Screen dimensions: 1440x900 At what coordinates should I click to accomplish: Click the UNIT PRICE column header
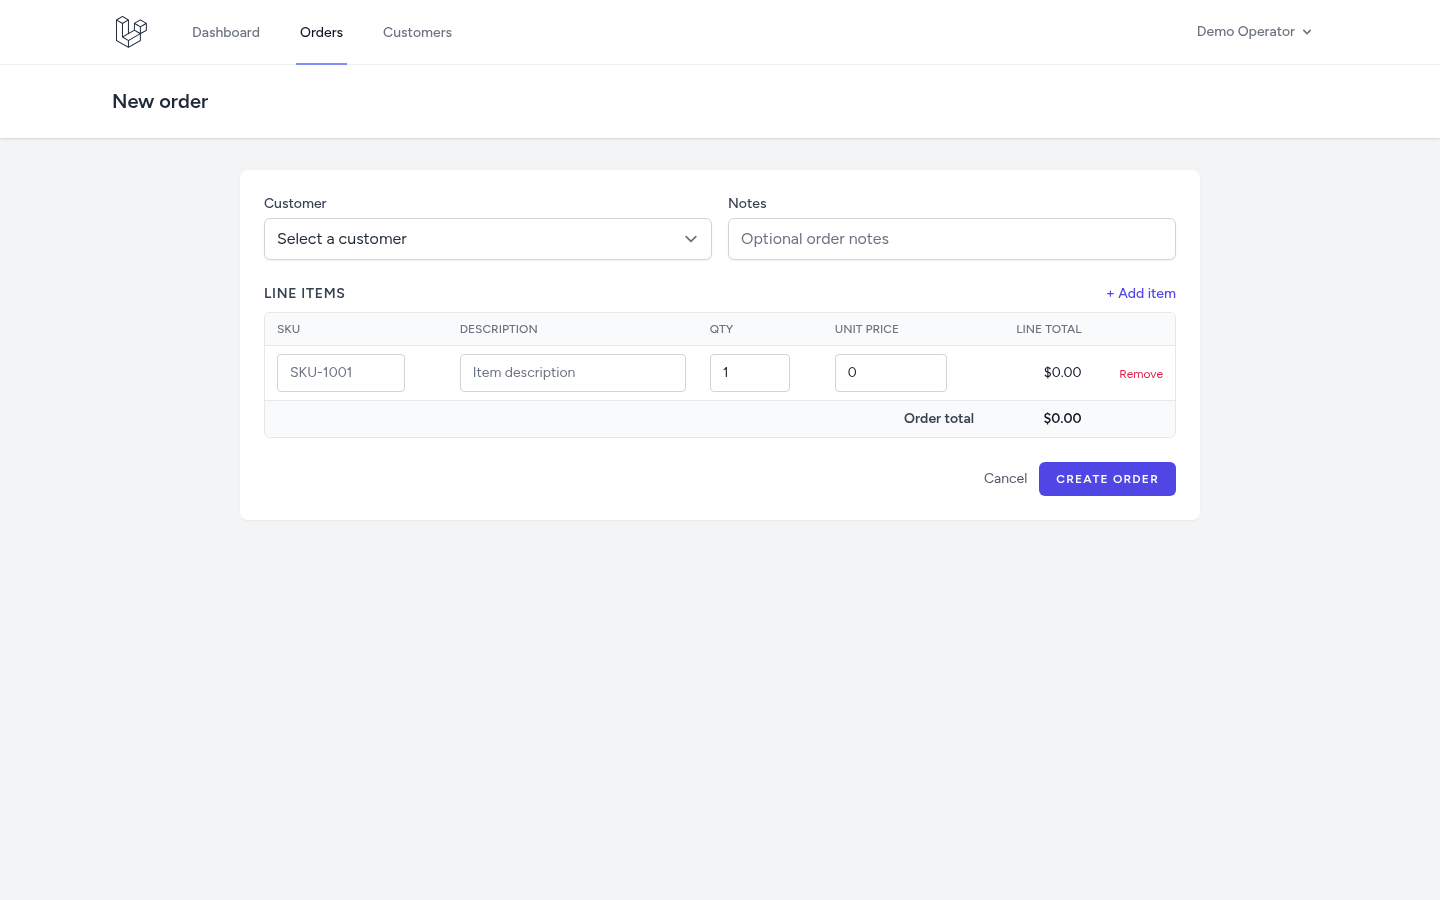point(867,329)
